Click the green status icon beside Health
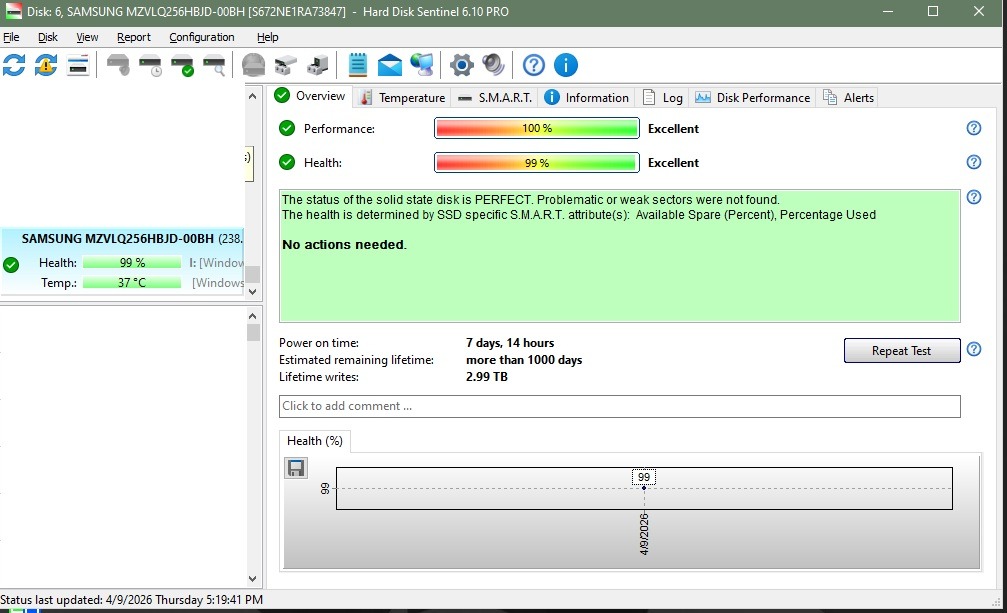 [287, 162]
